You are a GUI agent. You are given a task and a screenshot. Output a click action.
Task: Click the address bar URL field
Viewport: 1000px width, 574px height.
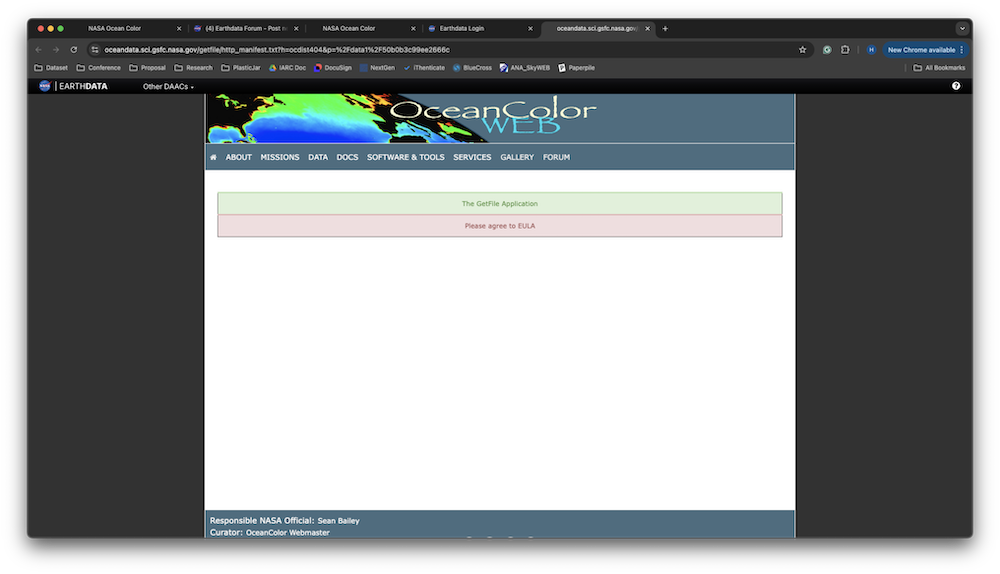(446, 50)
